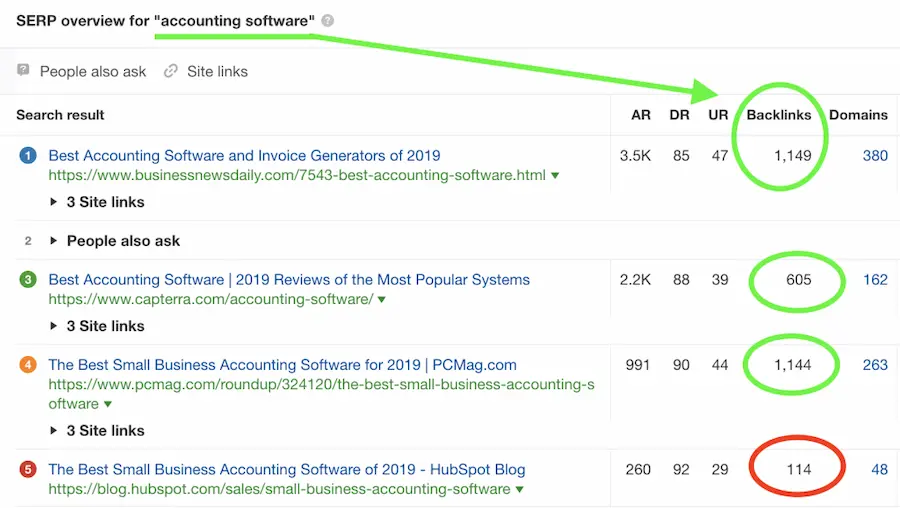The image size is (900, 508).
Task: Click the orange position 4 badge
Action: [28, 366]
